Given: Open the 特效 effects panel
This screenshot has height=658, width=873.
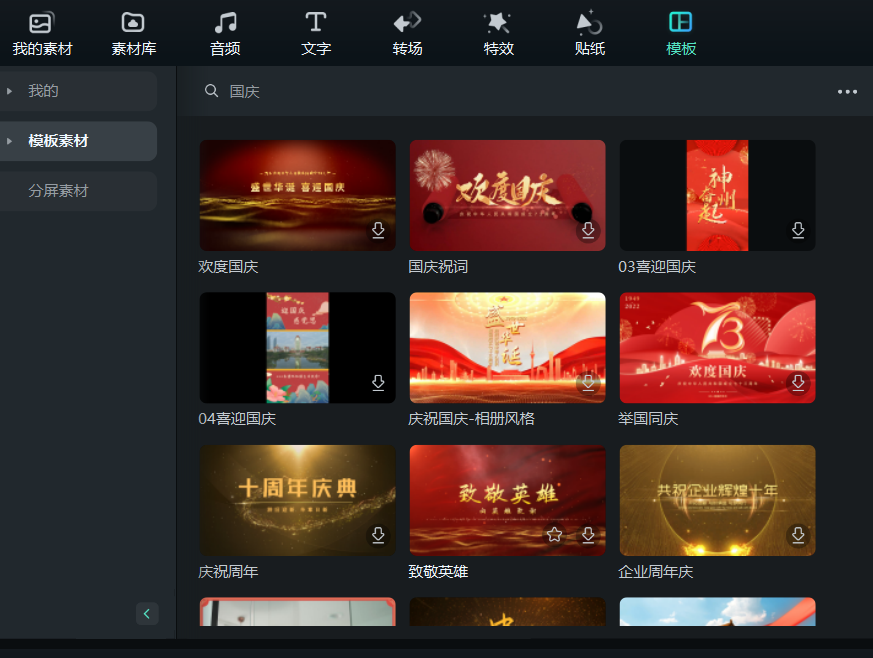Looking at the screenshot, I should [x=498, y=32].
